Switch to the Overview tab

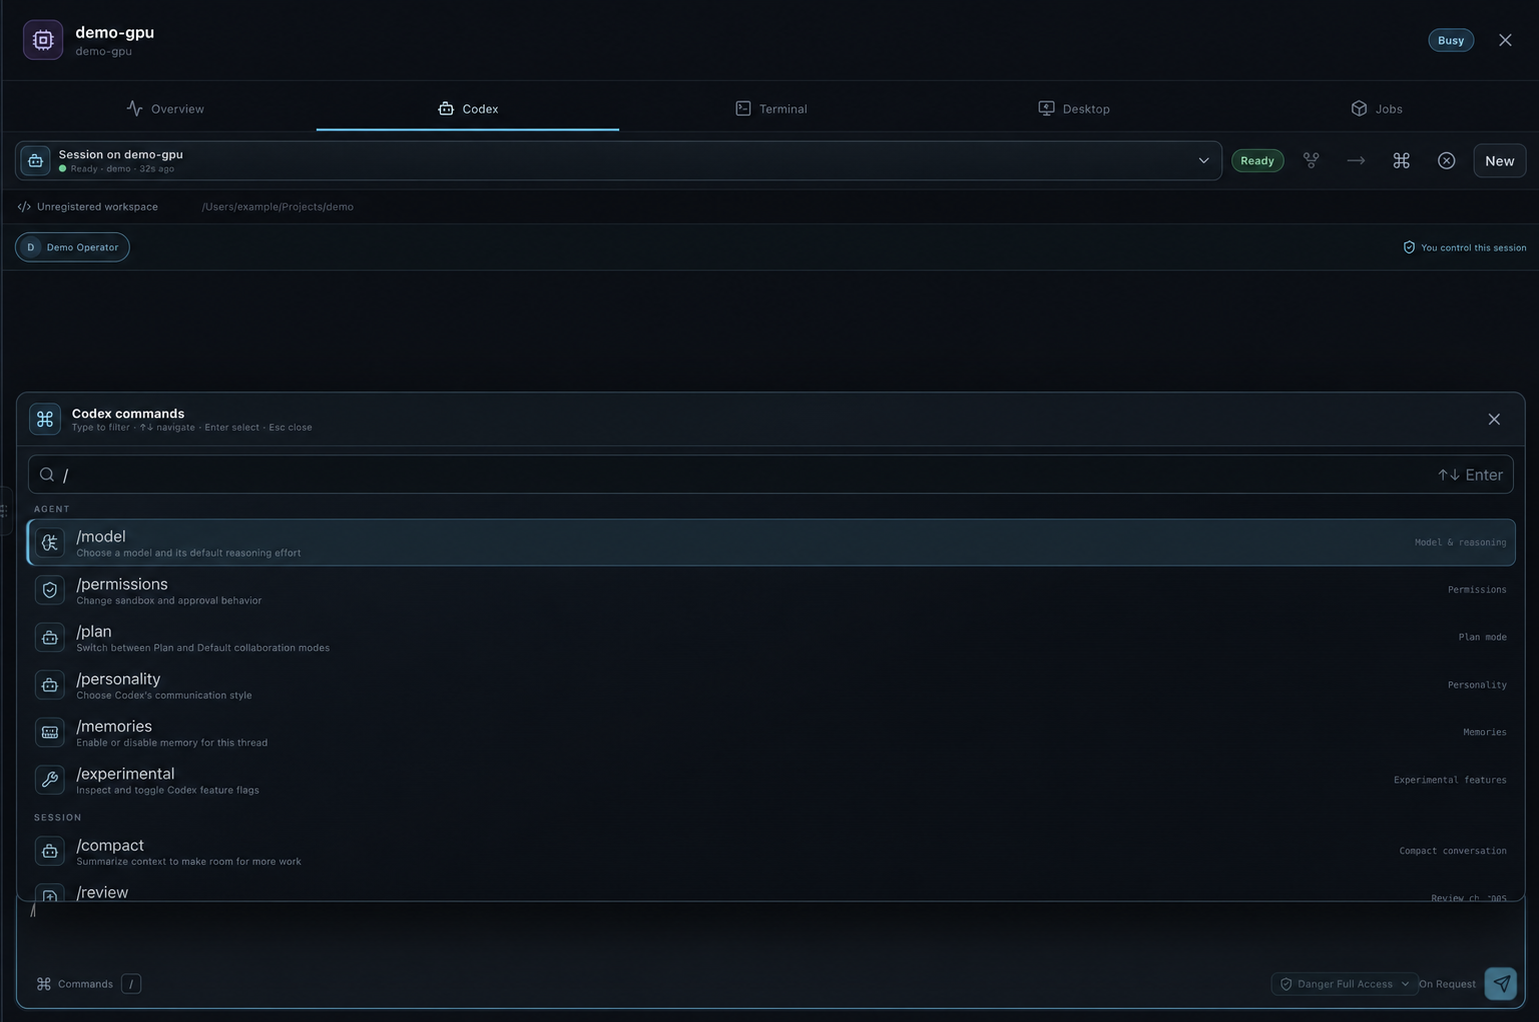click(165, 108)
